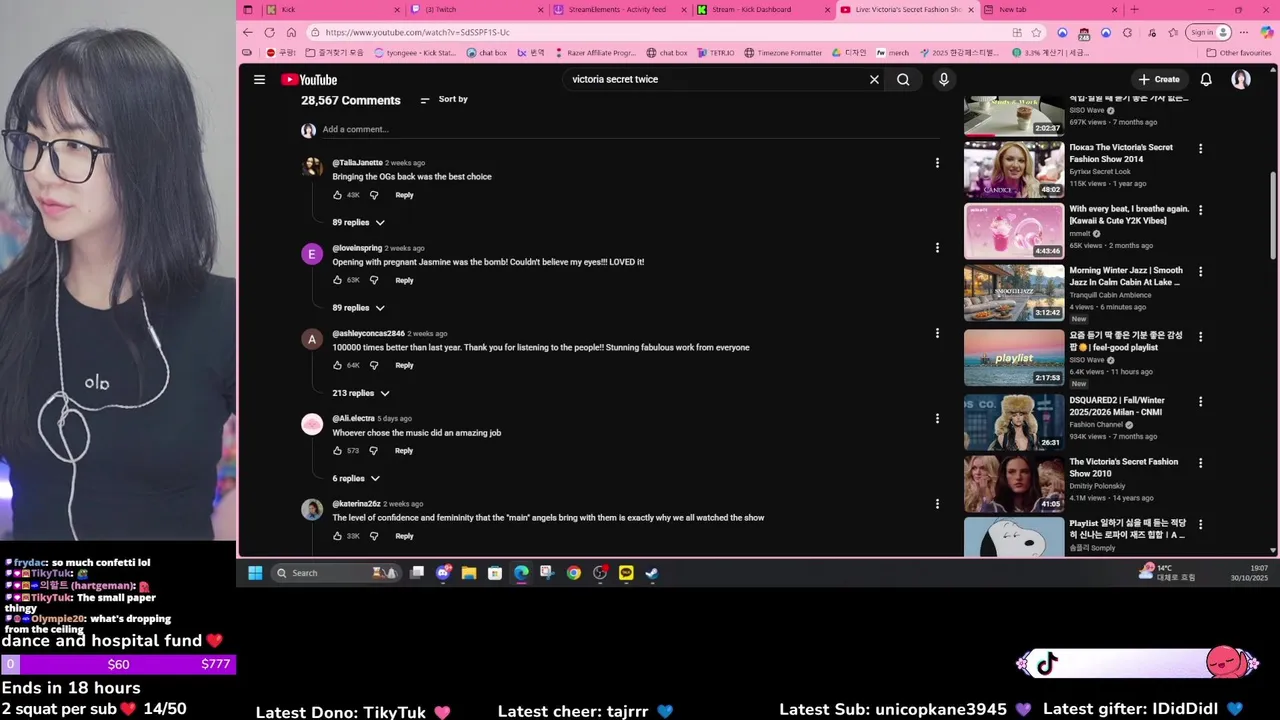This screenshot has width=1280, height=720.
Task: Open Victoria's Secret Fashion Show 2014 thumbnail
Action: tap(1014, 170)
